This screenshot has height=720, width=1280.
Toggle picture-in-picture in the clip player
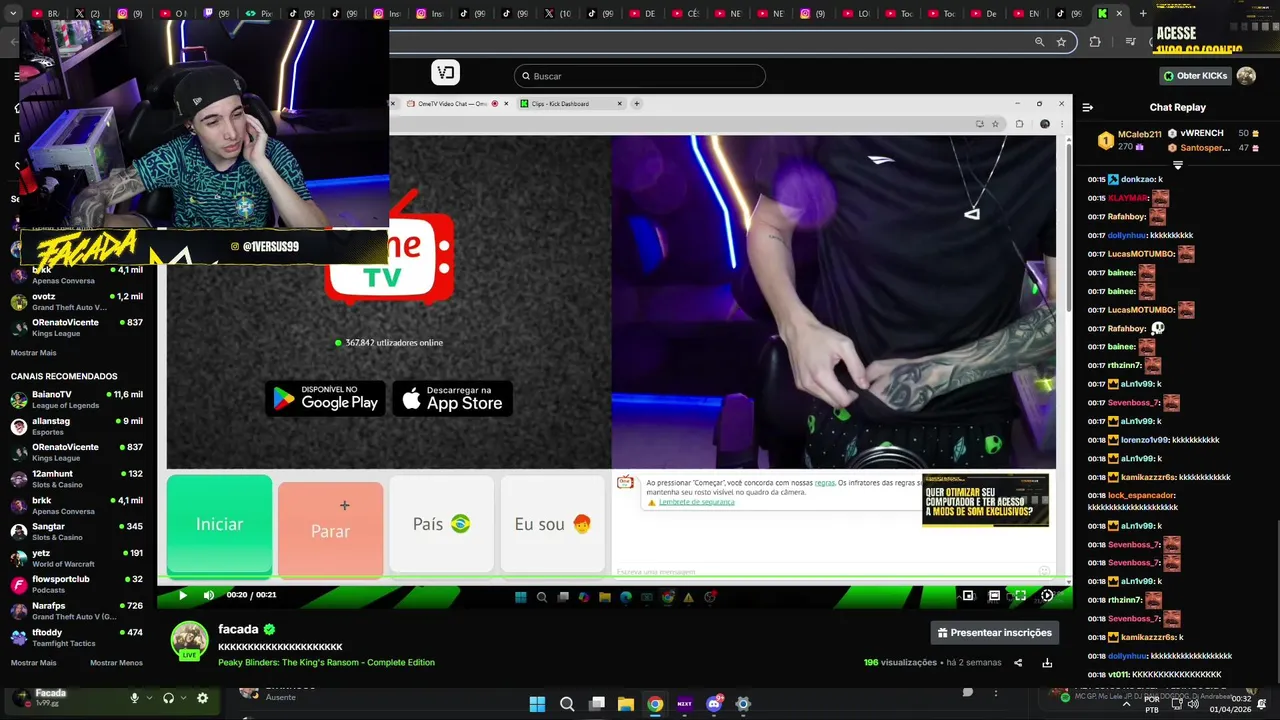pyautogui.click(x=968, y=595)
